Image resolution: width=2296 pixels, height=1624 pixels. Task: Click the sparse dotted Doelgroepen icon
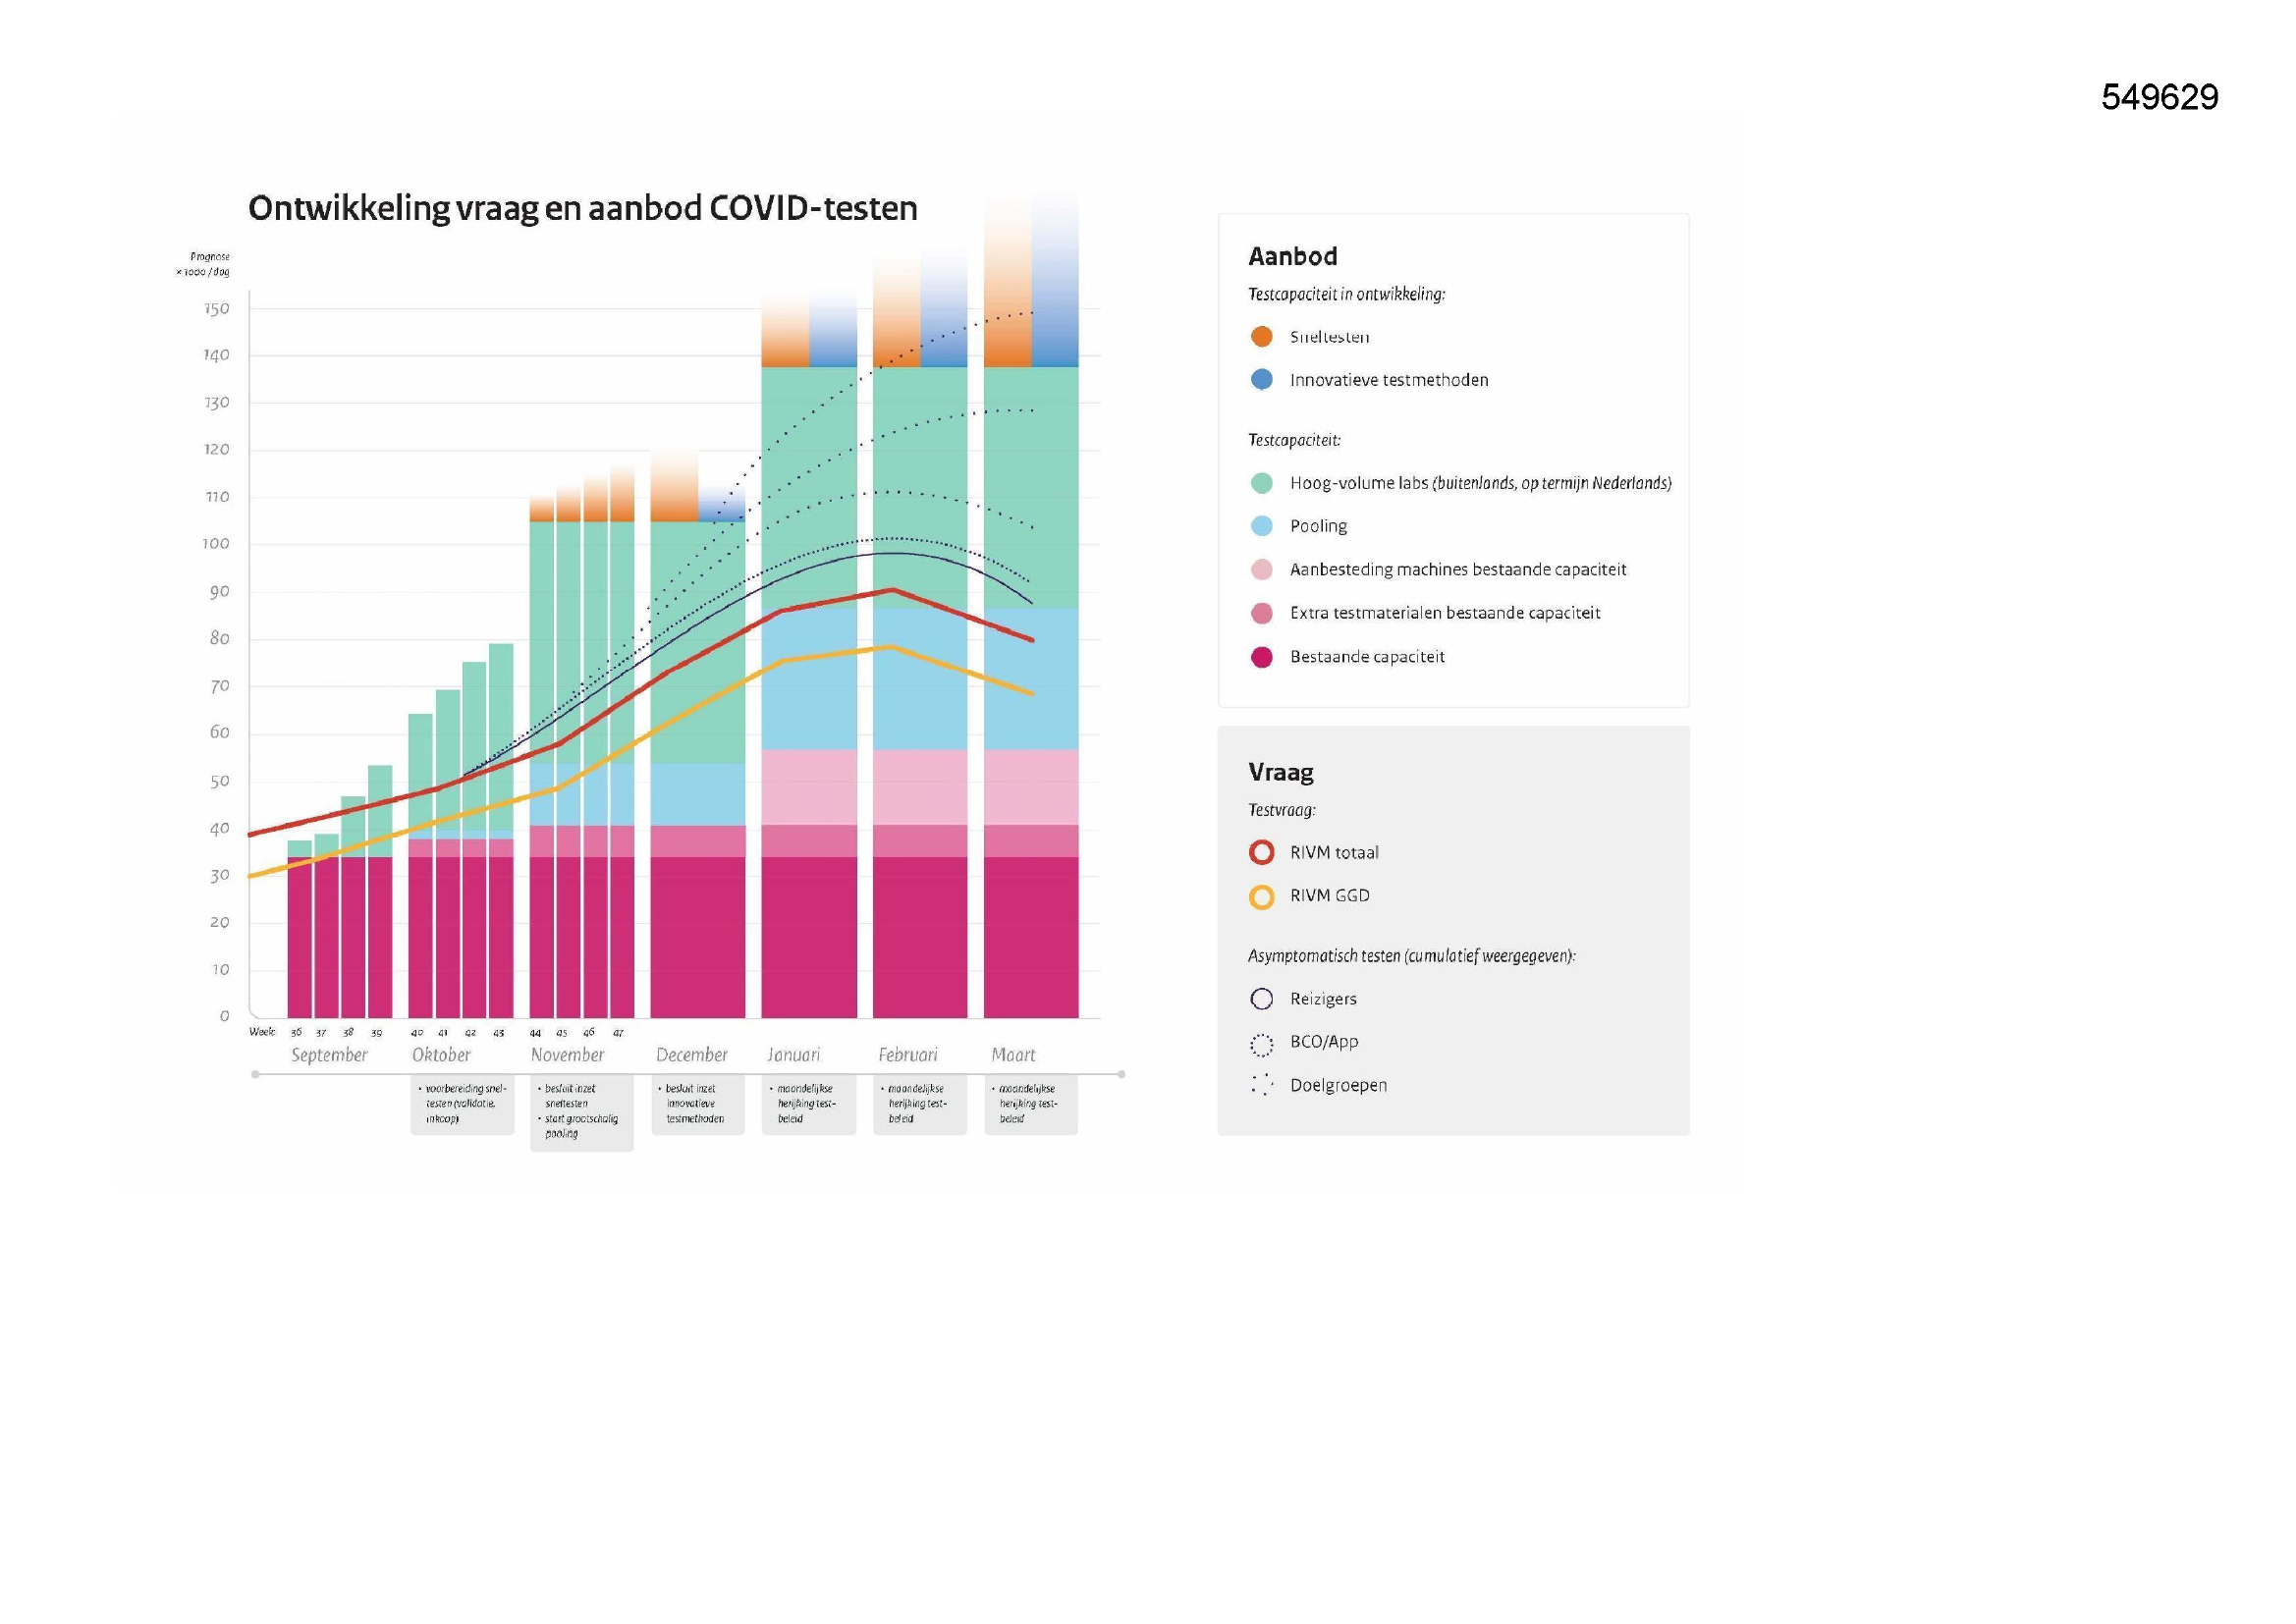[x=1262, y=1085]
